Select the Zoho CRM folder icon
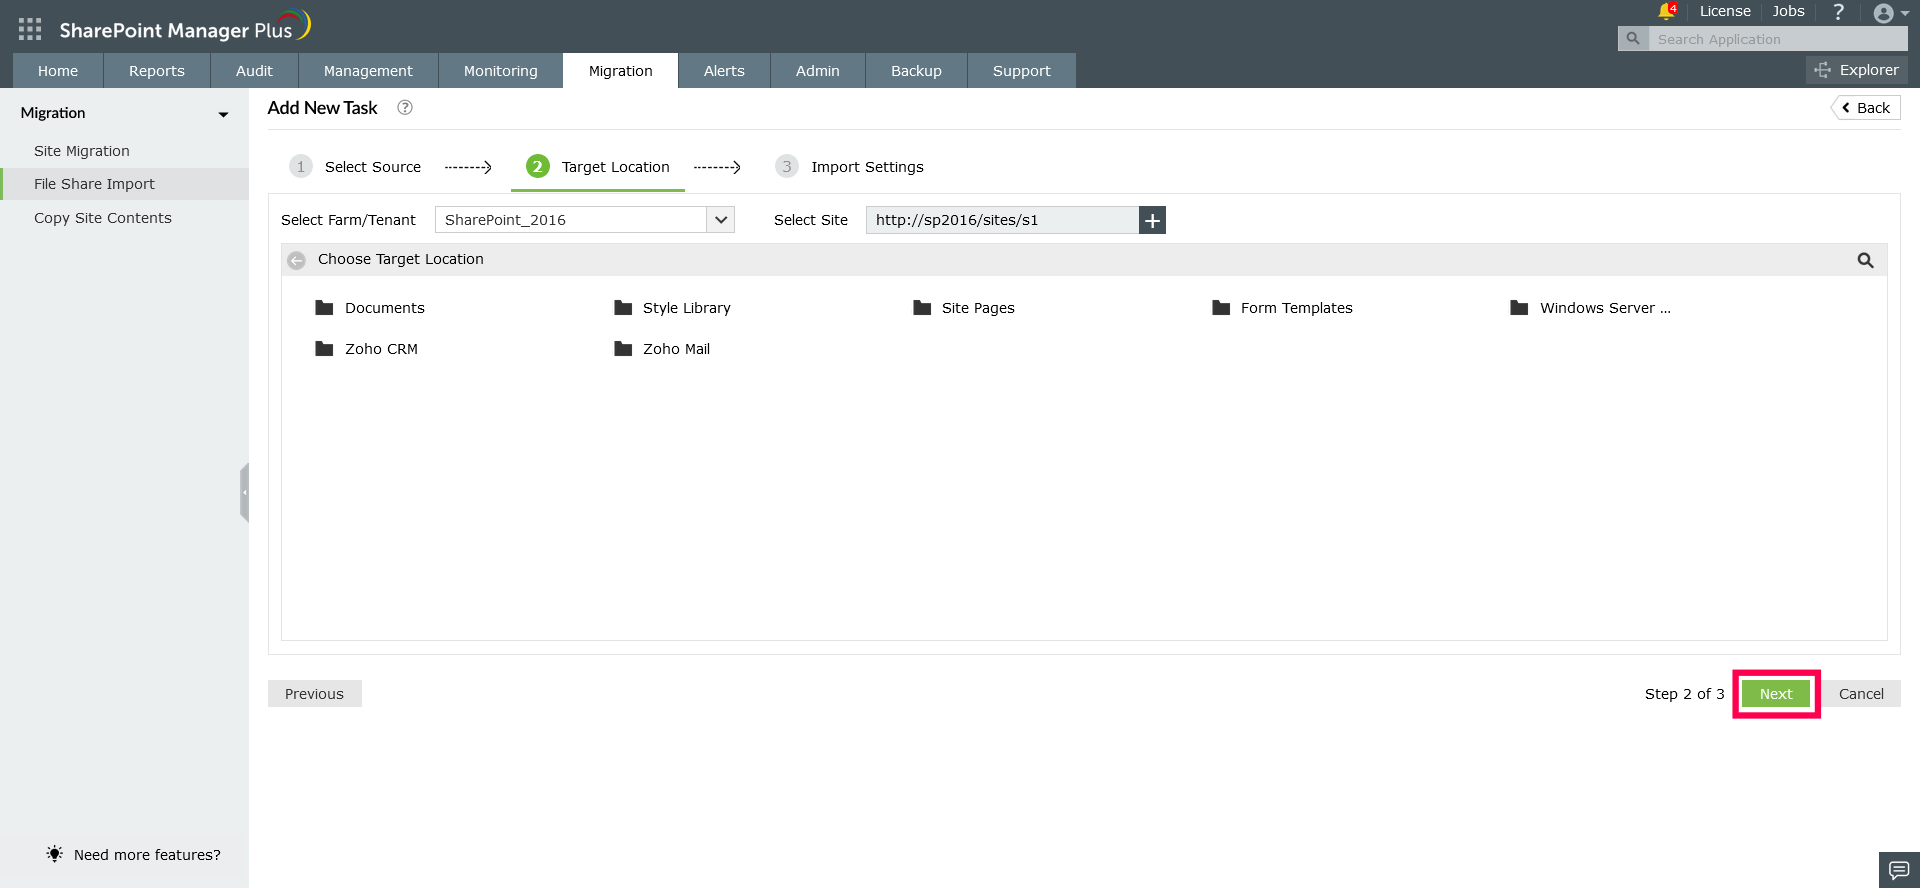1920x888 pixels. (324, 349)
